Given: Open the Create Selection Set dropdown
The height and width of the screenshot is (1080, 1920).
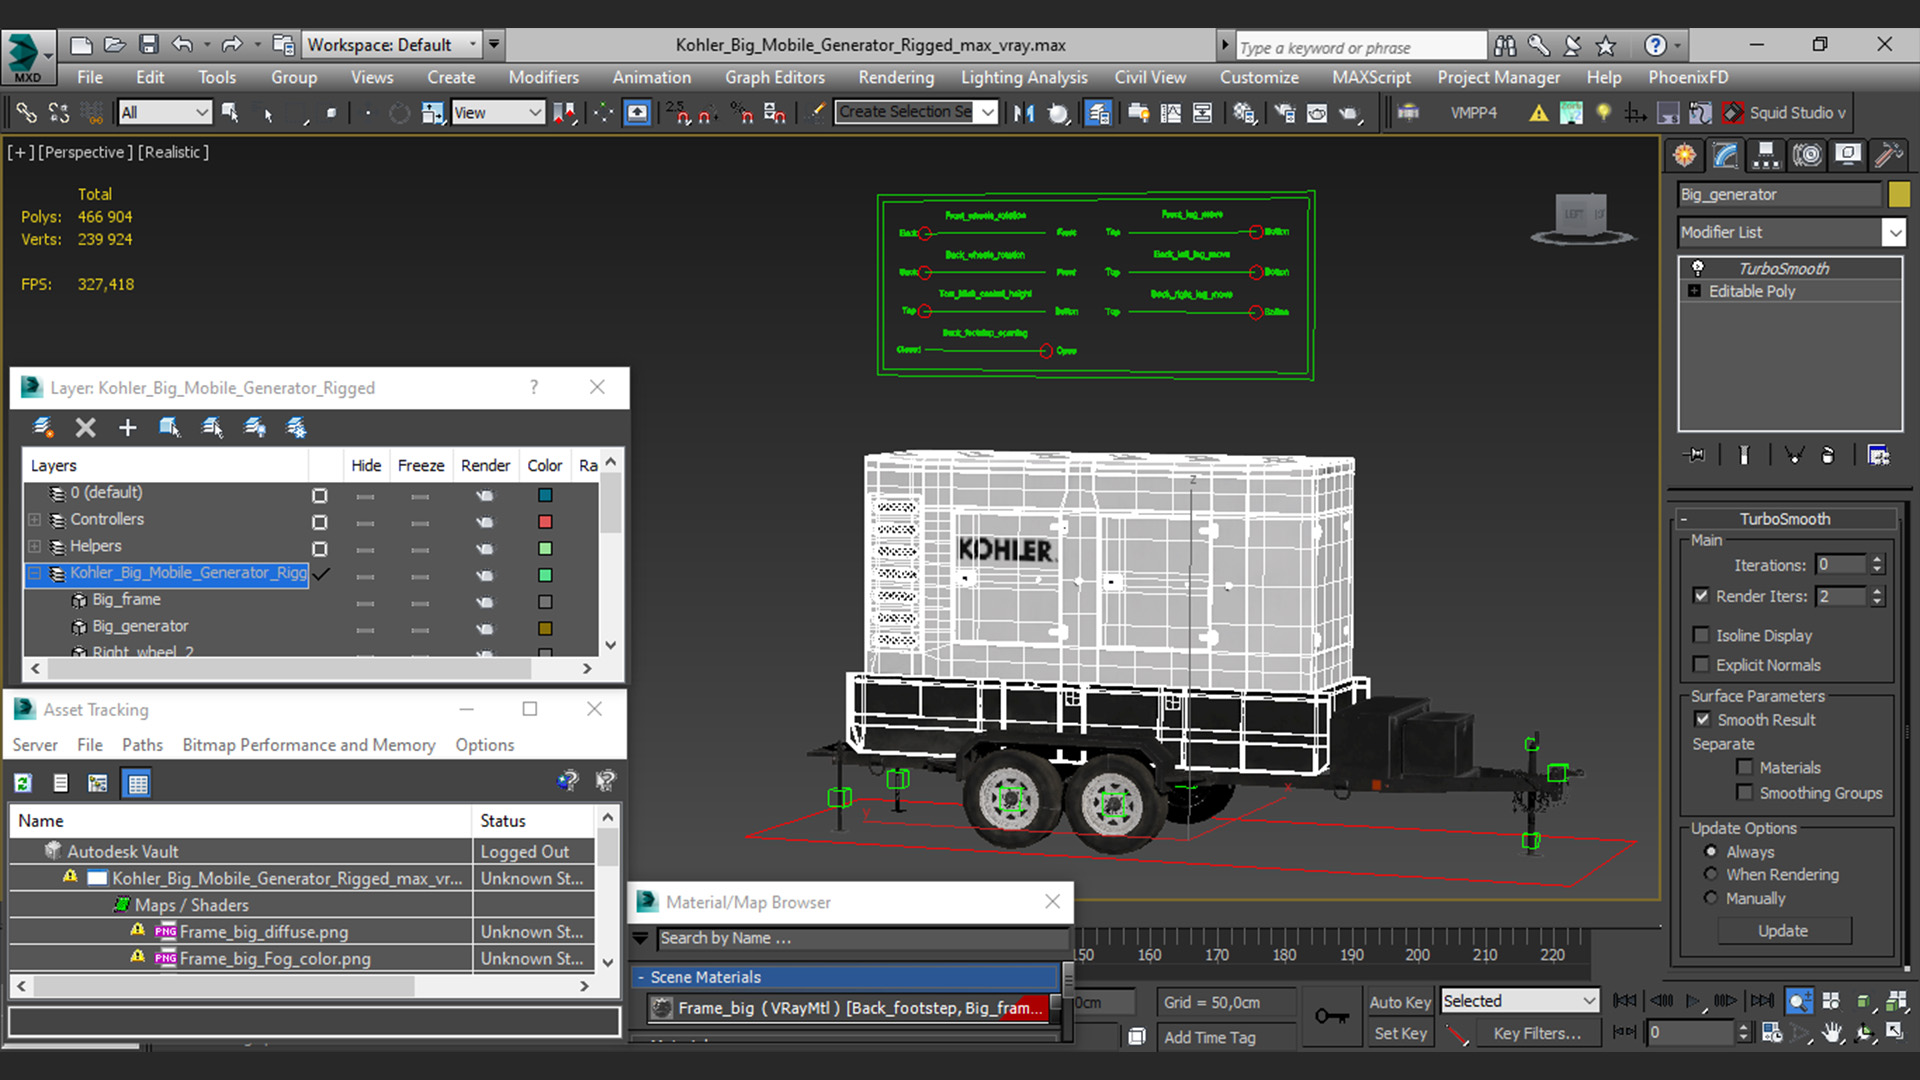Looking at the screenshot, I should (988, 112).
